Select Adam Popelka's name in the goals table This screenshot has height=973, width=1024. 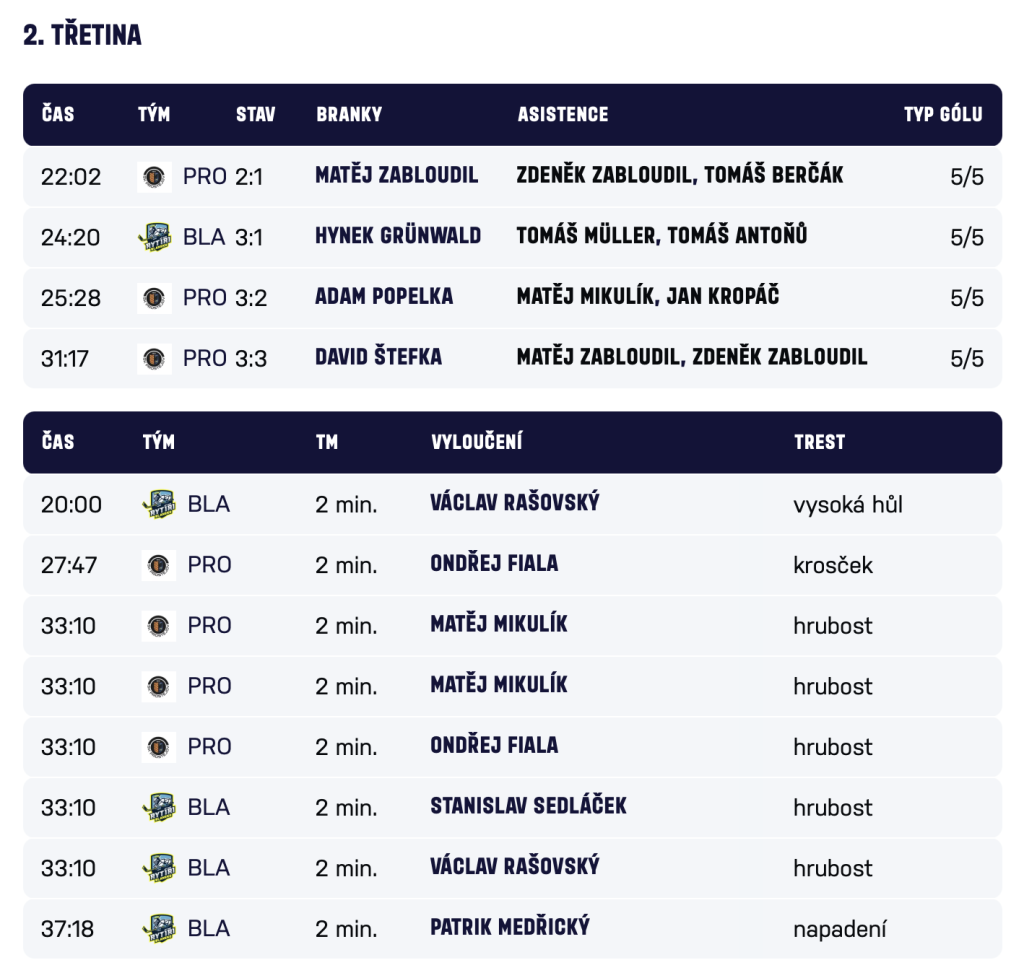[x=384, y=296]
